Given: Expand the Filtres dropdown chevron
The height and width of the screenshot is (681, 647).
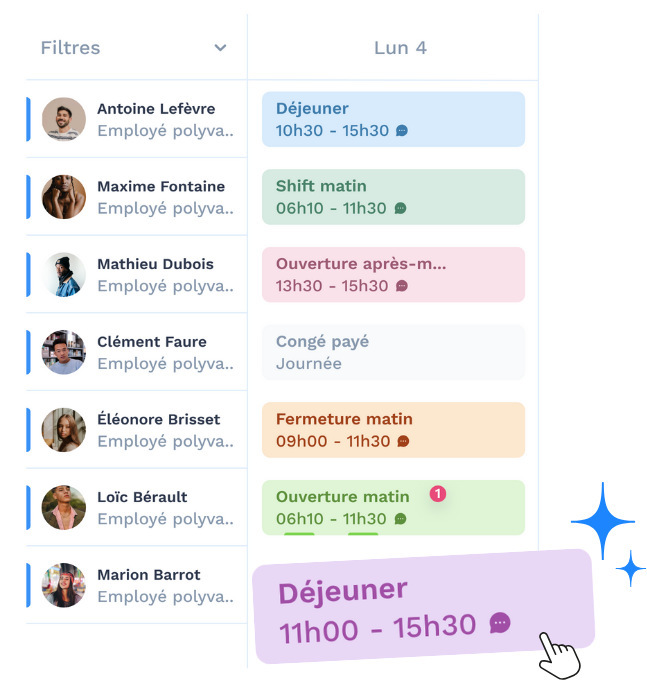Looking at the screenshot, I should (x=221, y=48).
